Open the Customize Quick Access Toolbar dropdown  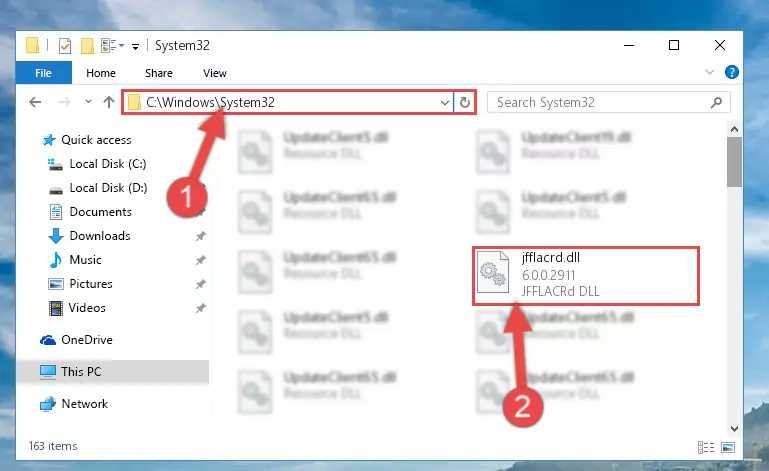tap(135, 47)
